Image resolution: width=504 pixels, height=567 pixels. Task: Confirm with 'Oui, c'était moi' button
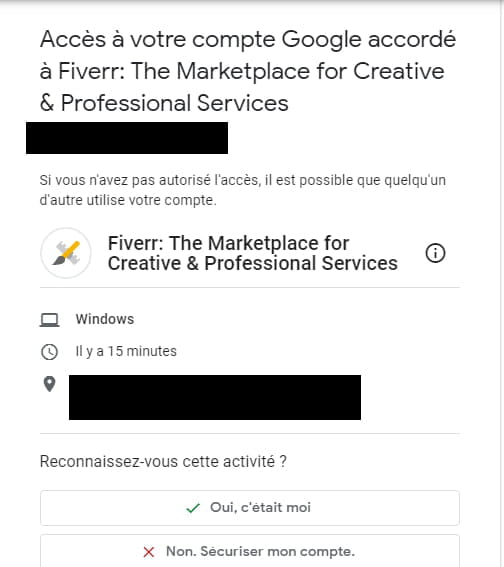tap(250, 508)
